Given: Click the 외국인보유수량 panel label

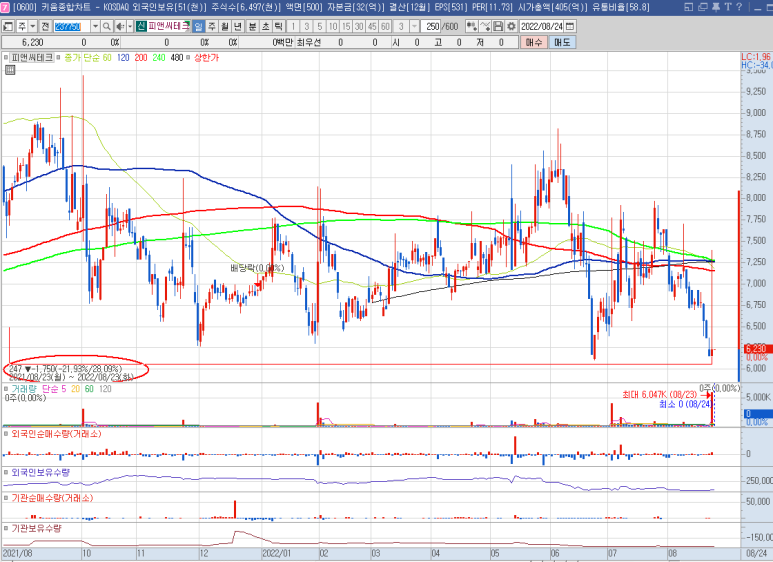Looking at the screenshot, I should pyautogui.click(x=40, y=472).
